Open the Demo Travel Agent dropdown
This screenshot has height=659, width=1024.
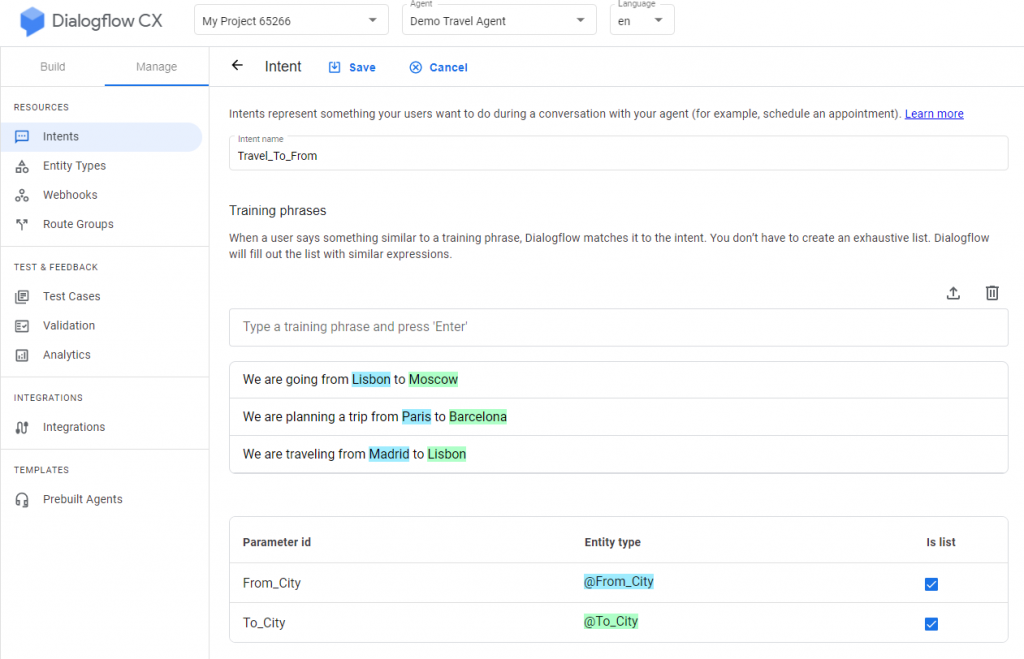click(499, 20)
